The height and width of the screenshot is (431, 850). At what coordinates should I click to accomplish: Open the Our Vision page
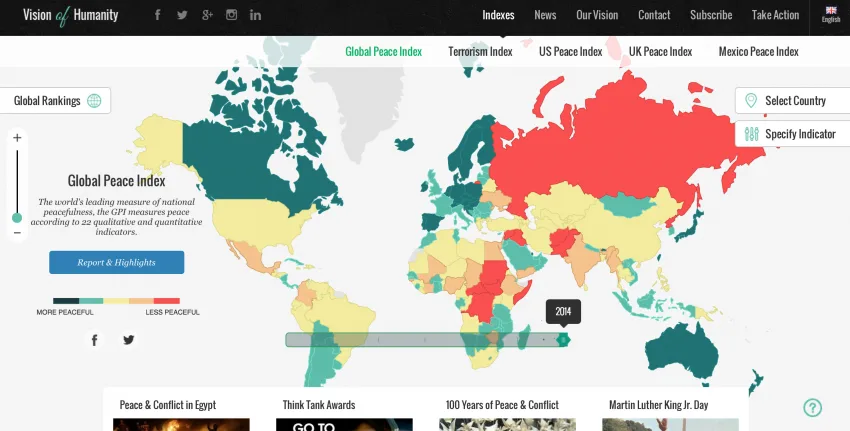(597, 15)
